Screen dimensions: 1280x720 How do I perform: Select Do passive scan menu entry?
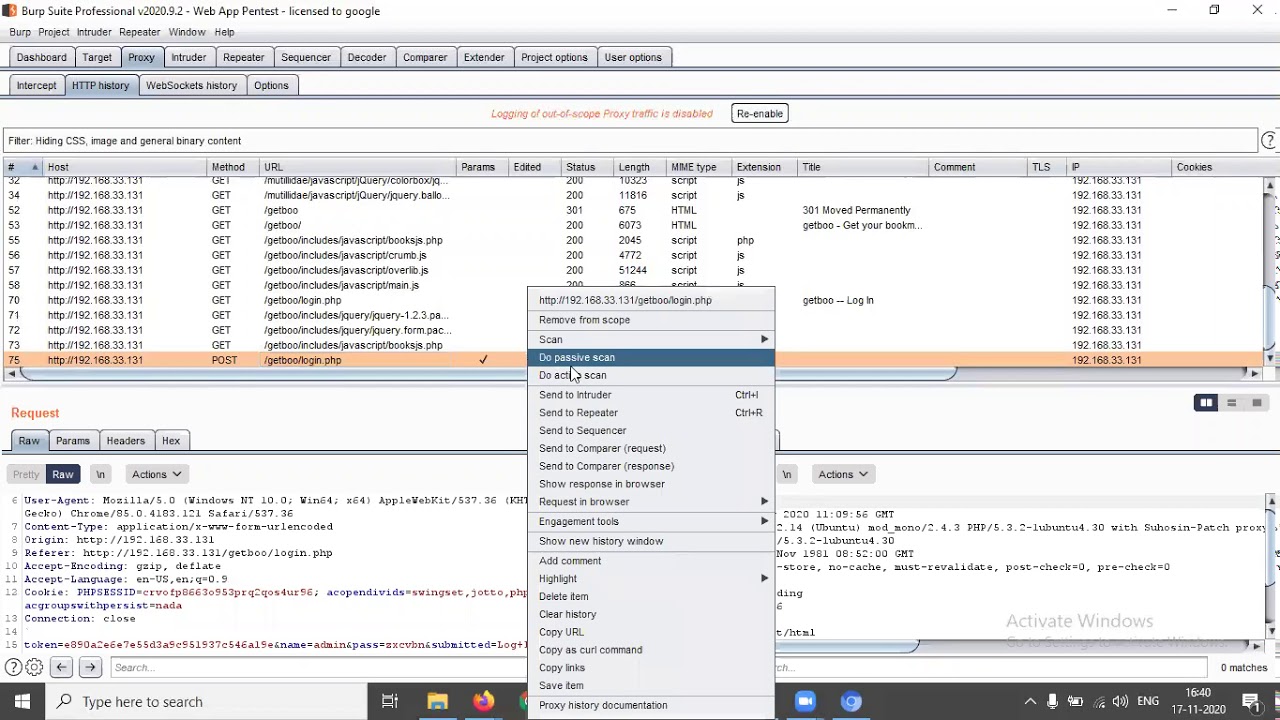(x=651, y=357)
